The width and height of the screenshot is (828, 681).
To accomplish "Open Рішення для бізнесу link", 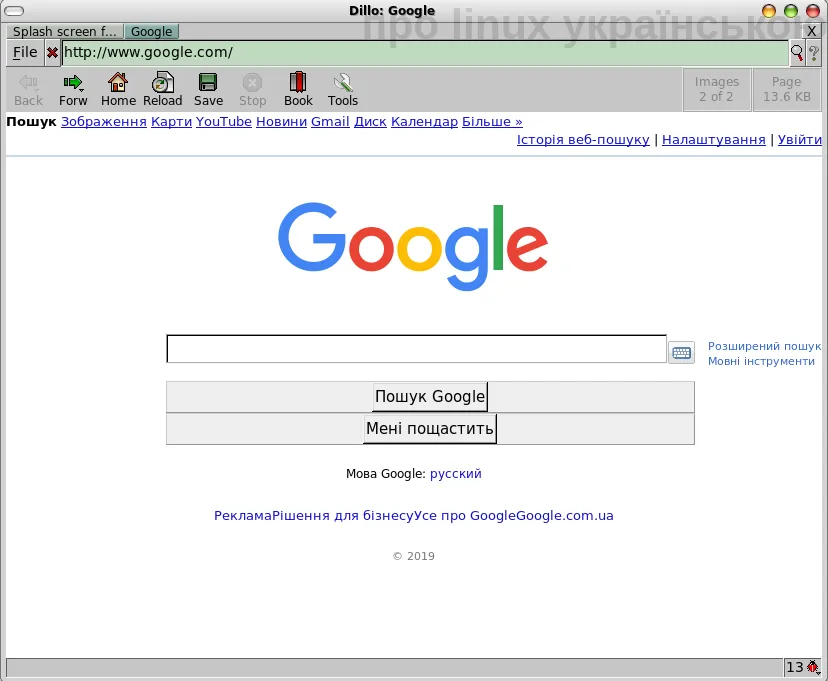I will tap(343, 516).
